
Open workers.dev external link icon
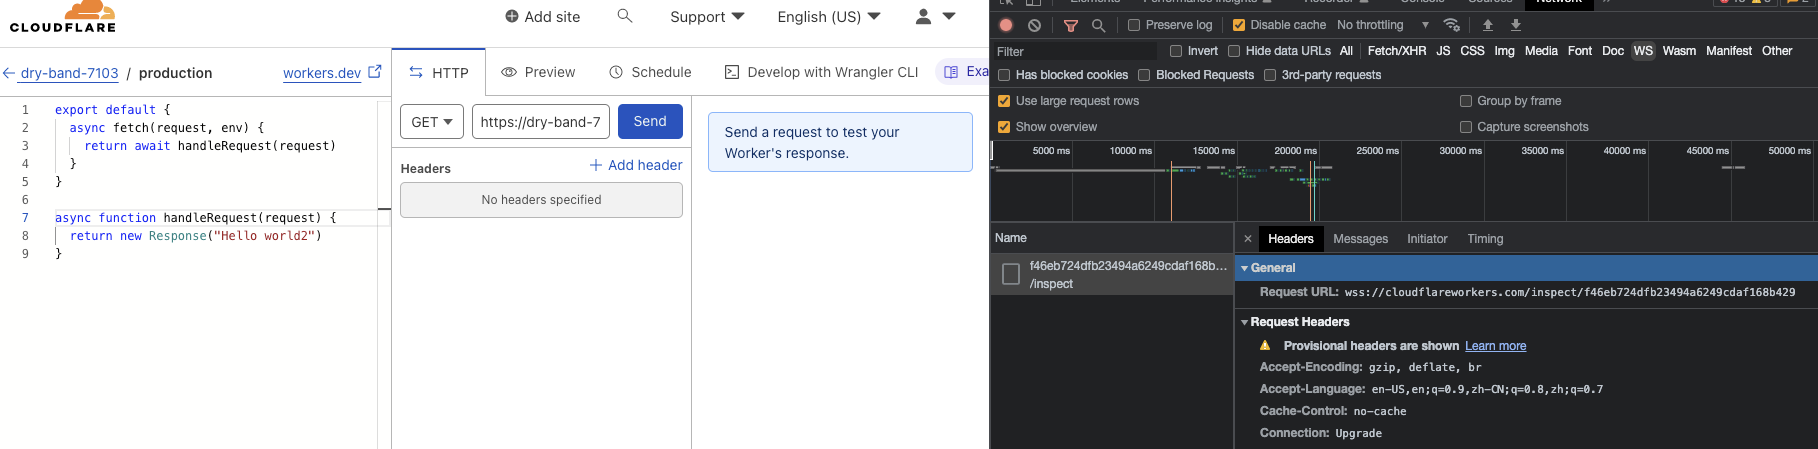[375, 72]
